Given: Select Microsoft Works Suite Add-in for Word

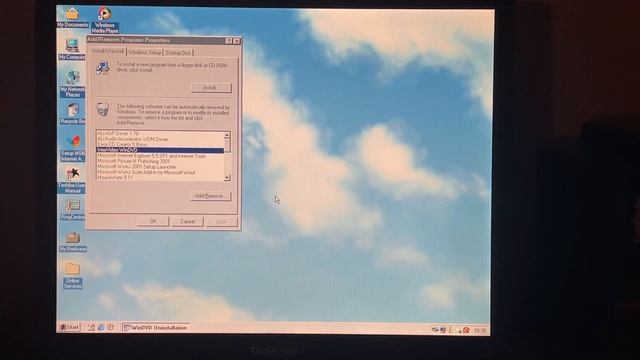Looking at the screenshot, I should [x=160, y=172].
